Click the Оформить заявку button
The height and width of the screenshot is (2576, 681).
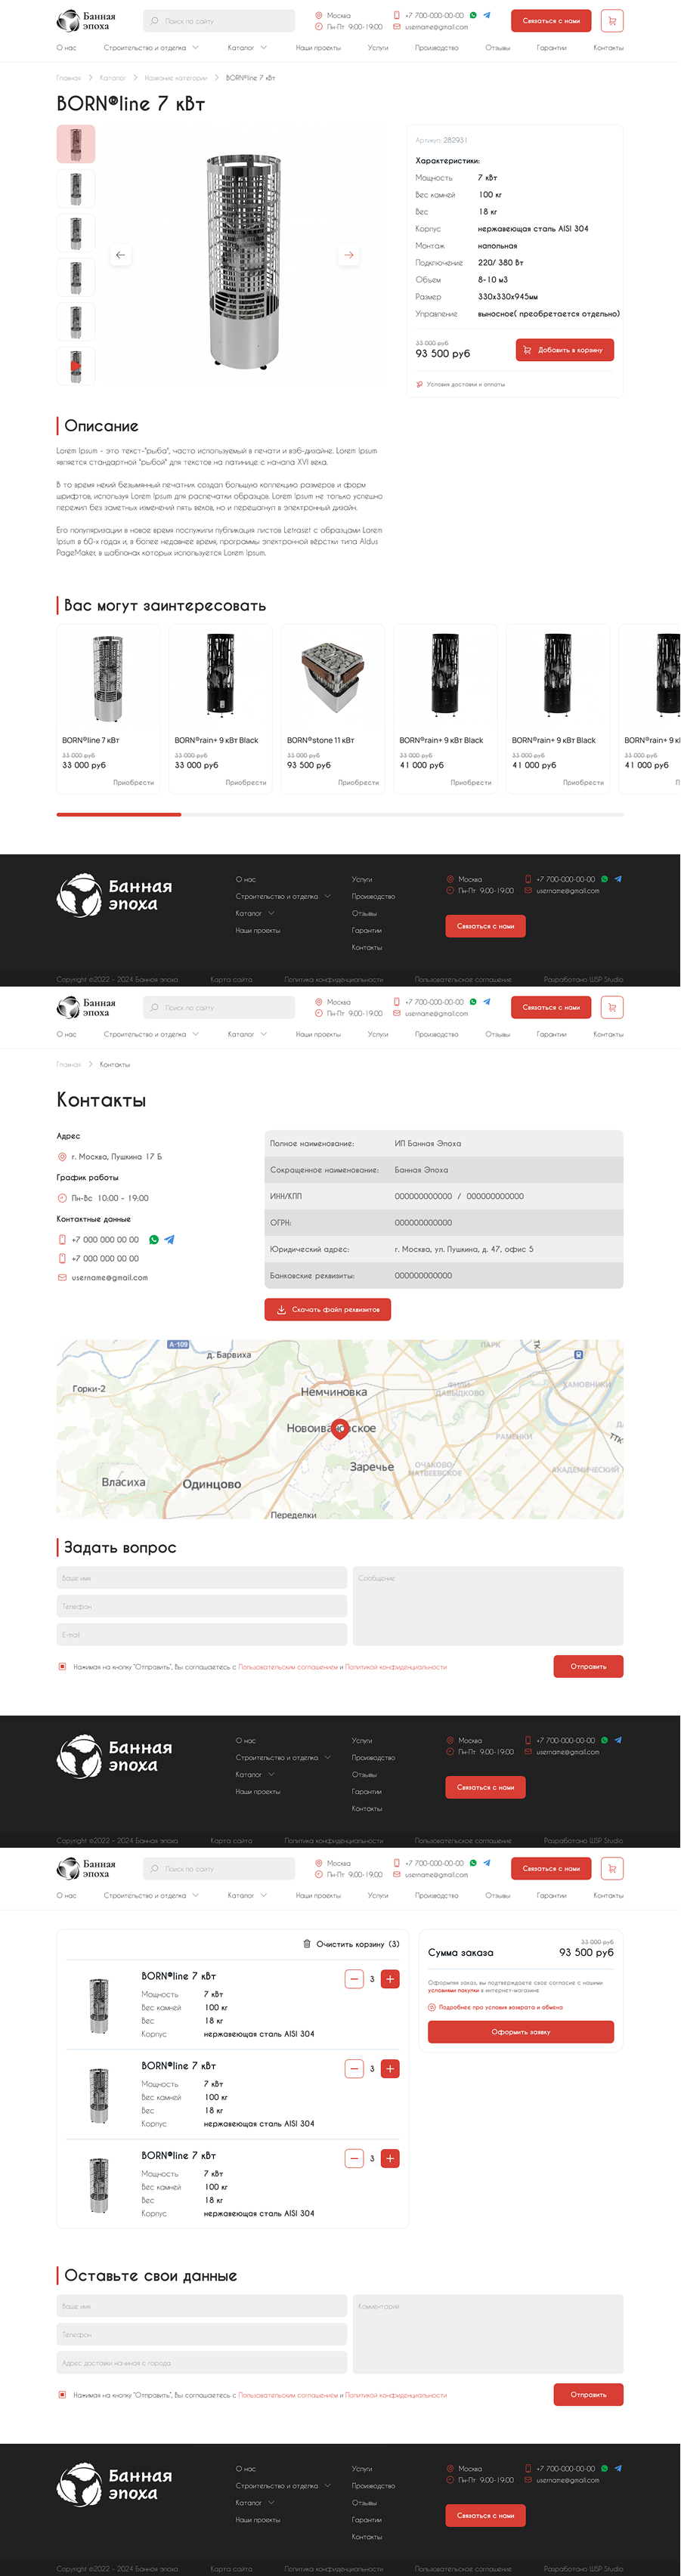(521, 2032)
